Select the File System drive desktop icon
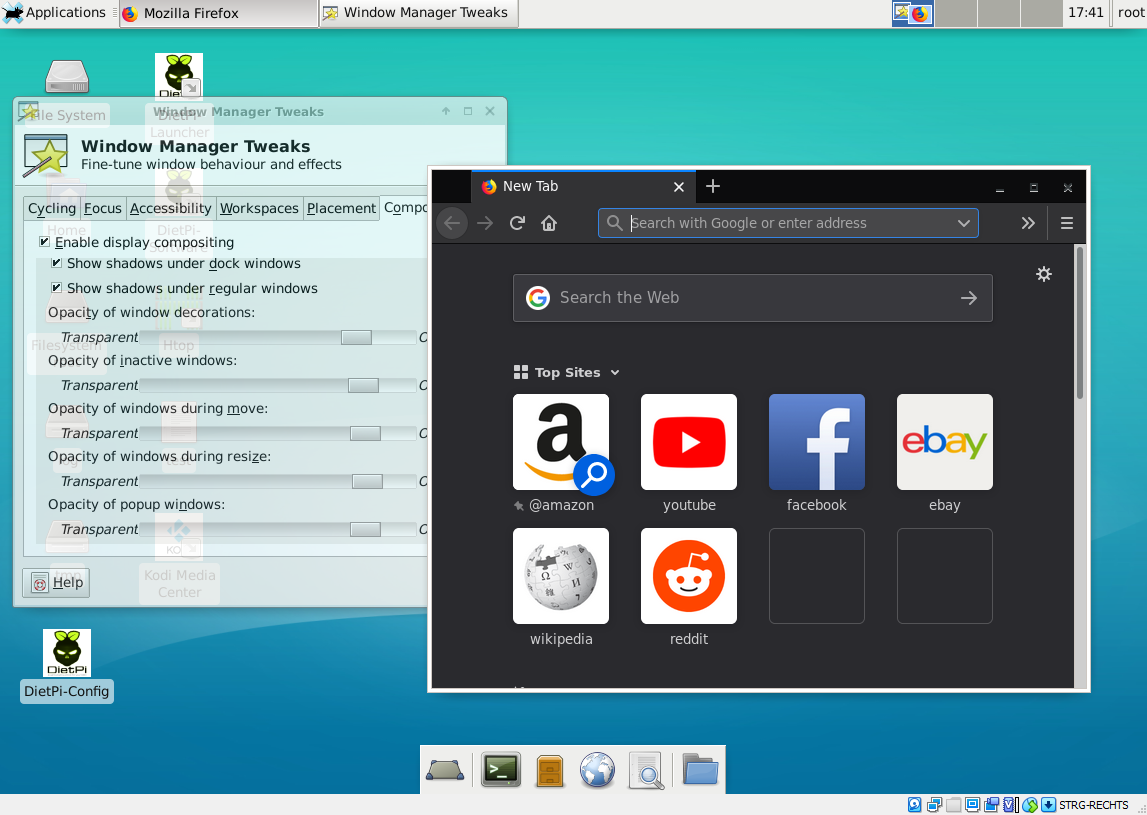Screen dimensions: 1147x815 pyautogui.click(x=67, y=76)
